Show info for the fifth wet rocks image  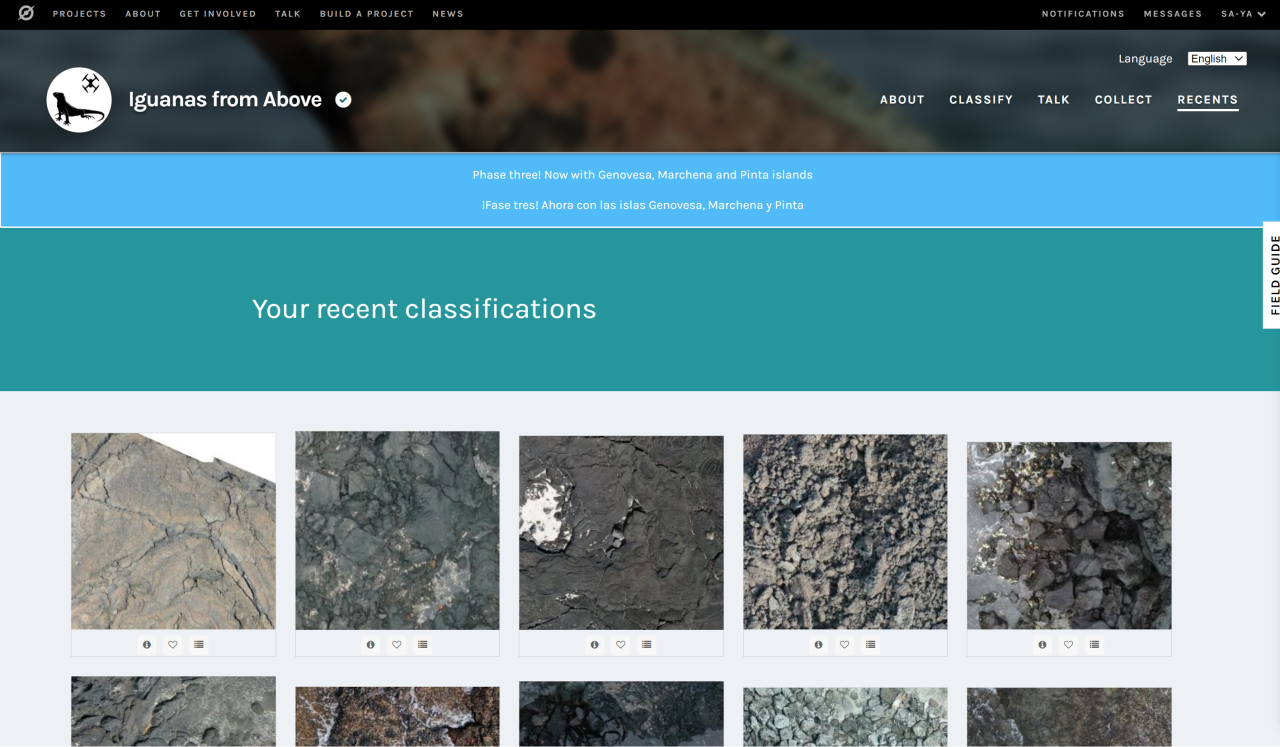[1043, 645]
